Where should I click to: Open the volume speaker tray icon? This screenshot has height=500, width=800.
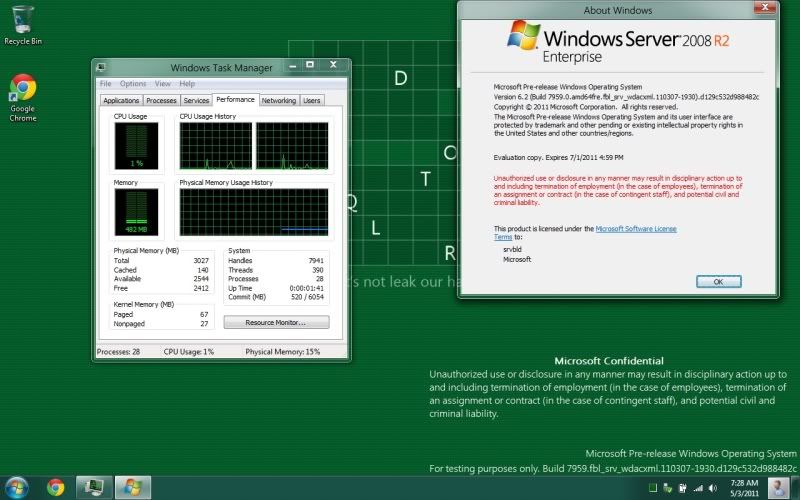point(713,488)
